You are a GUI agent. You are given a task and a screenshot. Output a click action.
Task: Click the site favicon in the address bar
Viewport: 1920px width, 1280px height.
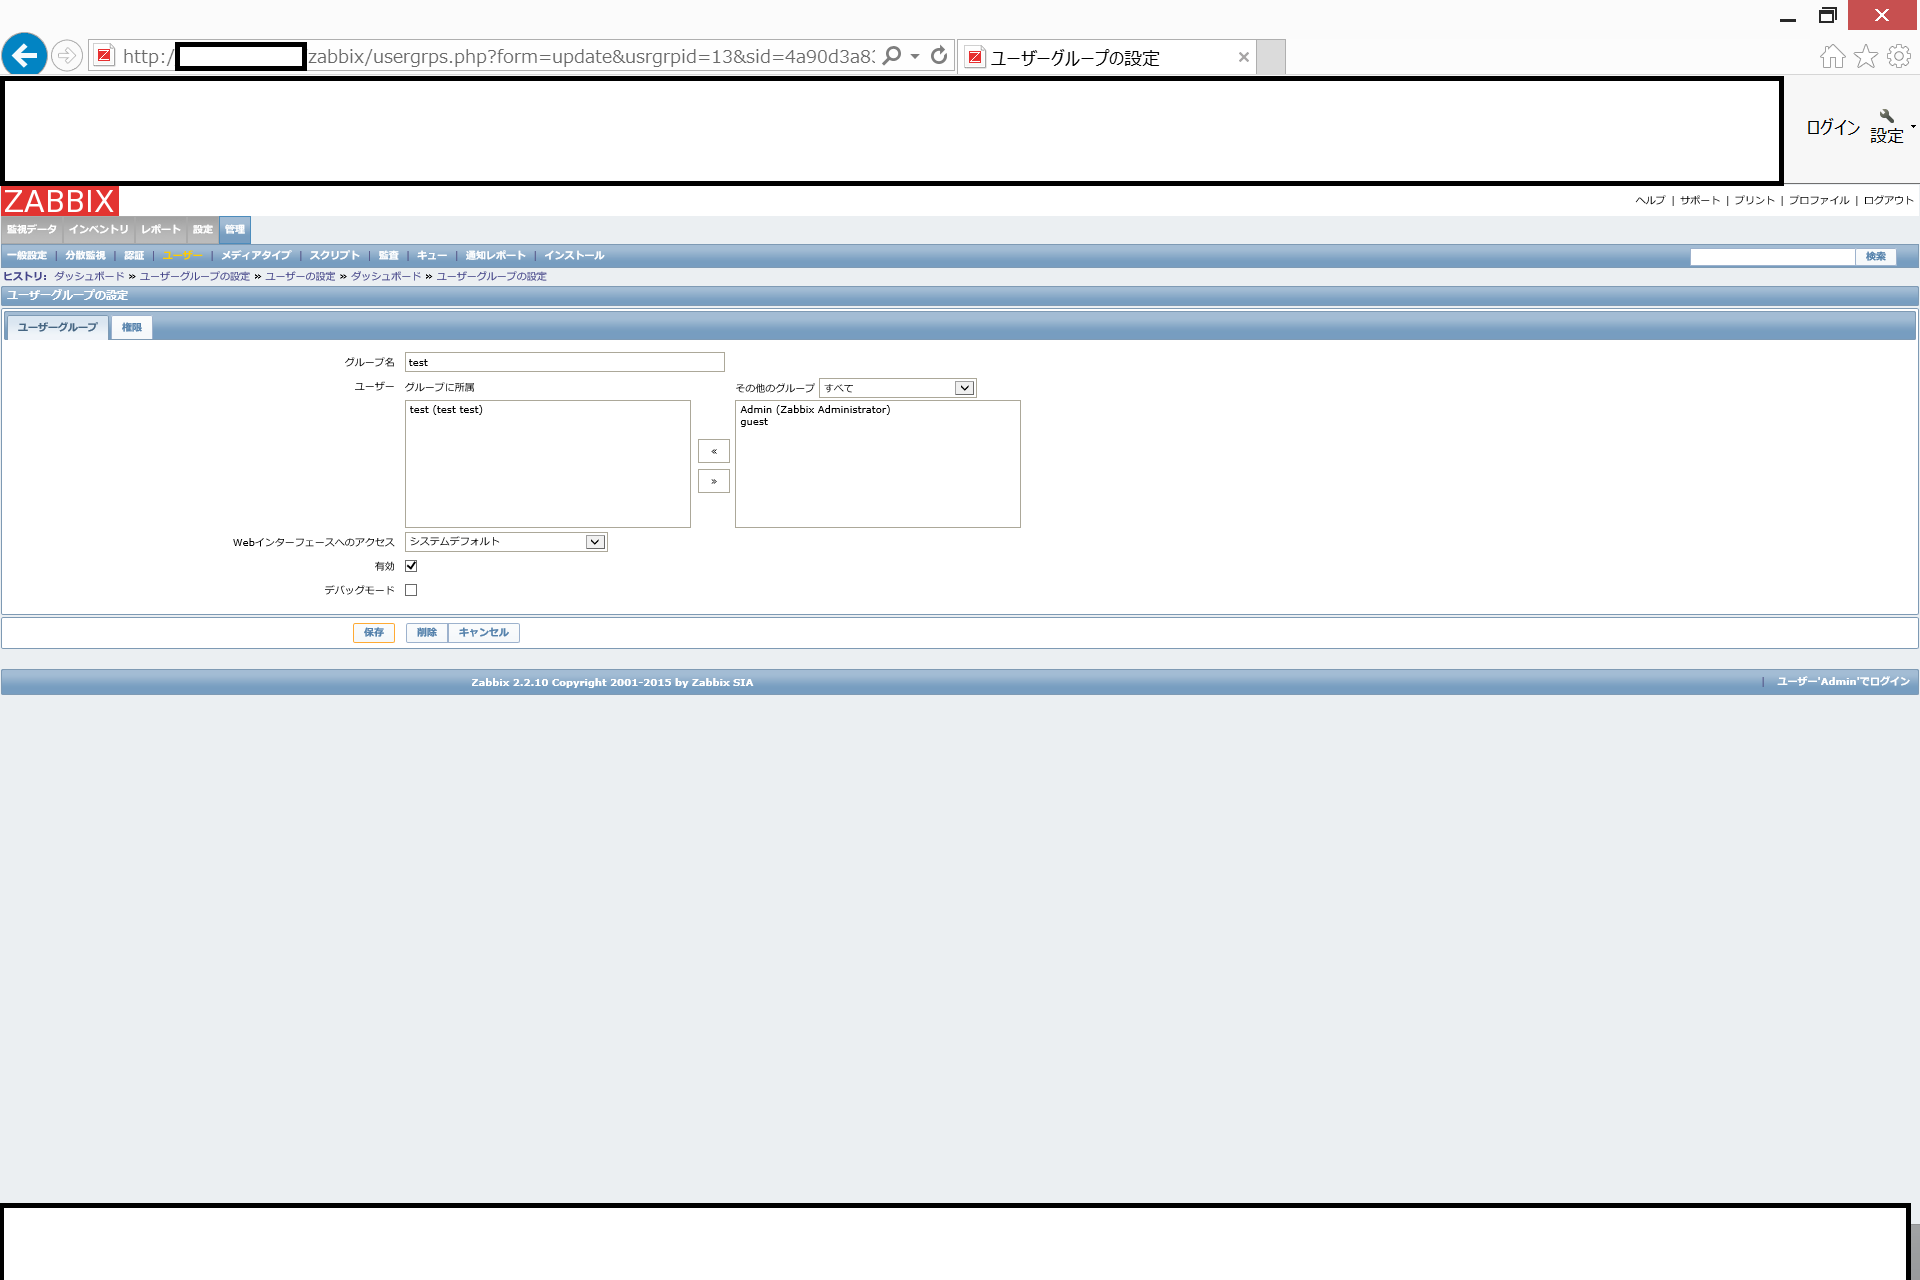click(104, 56)
